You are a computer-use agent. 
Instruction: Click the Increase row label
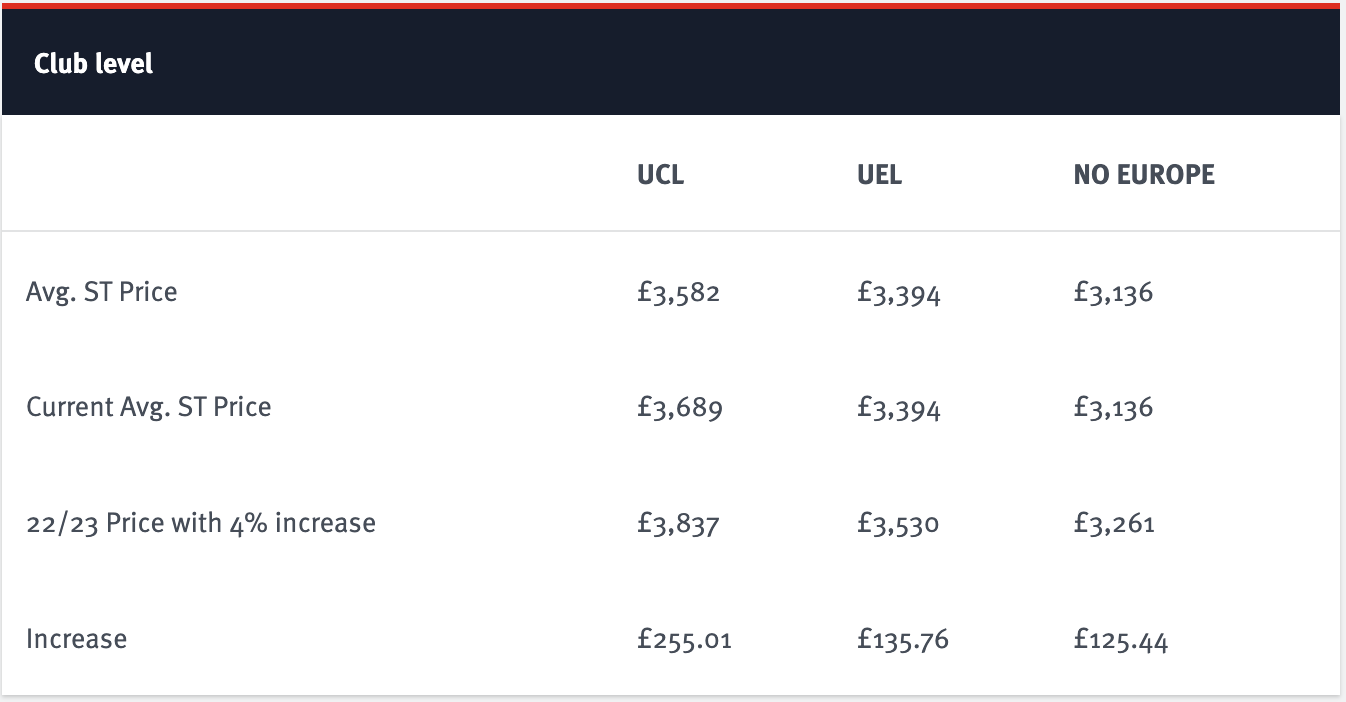(77, 639)
